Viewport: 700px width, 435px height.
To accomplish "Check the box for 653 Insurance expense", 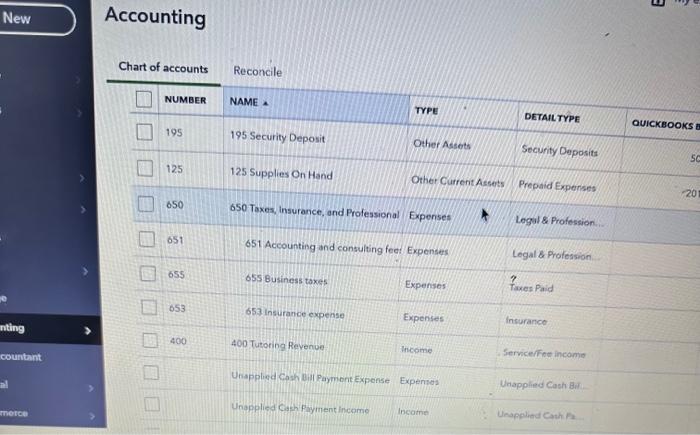I will pos(149,307).
